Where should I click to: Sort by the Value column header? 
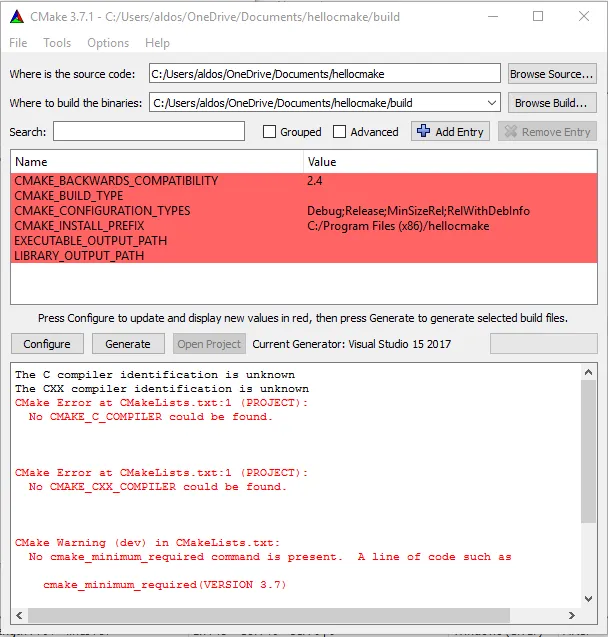450,162
